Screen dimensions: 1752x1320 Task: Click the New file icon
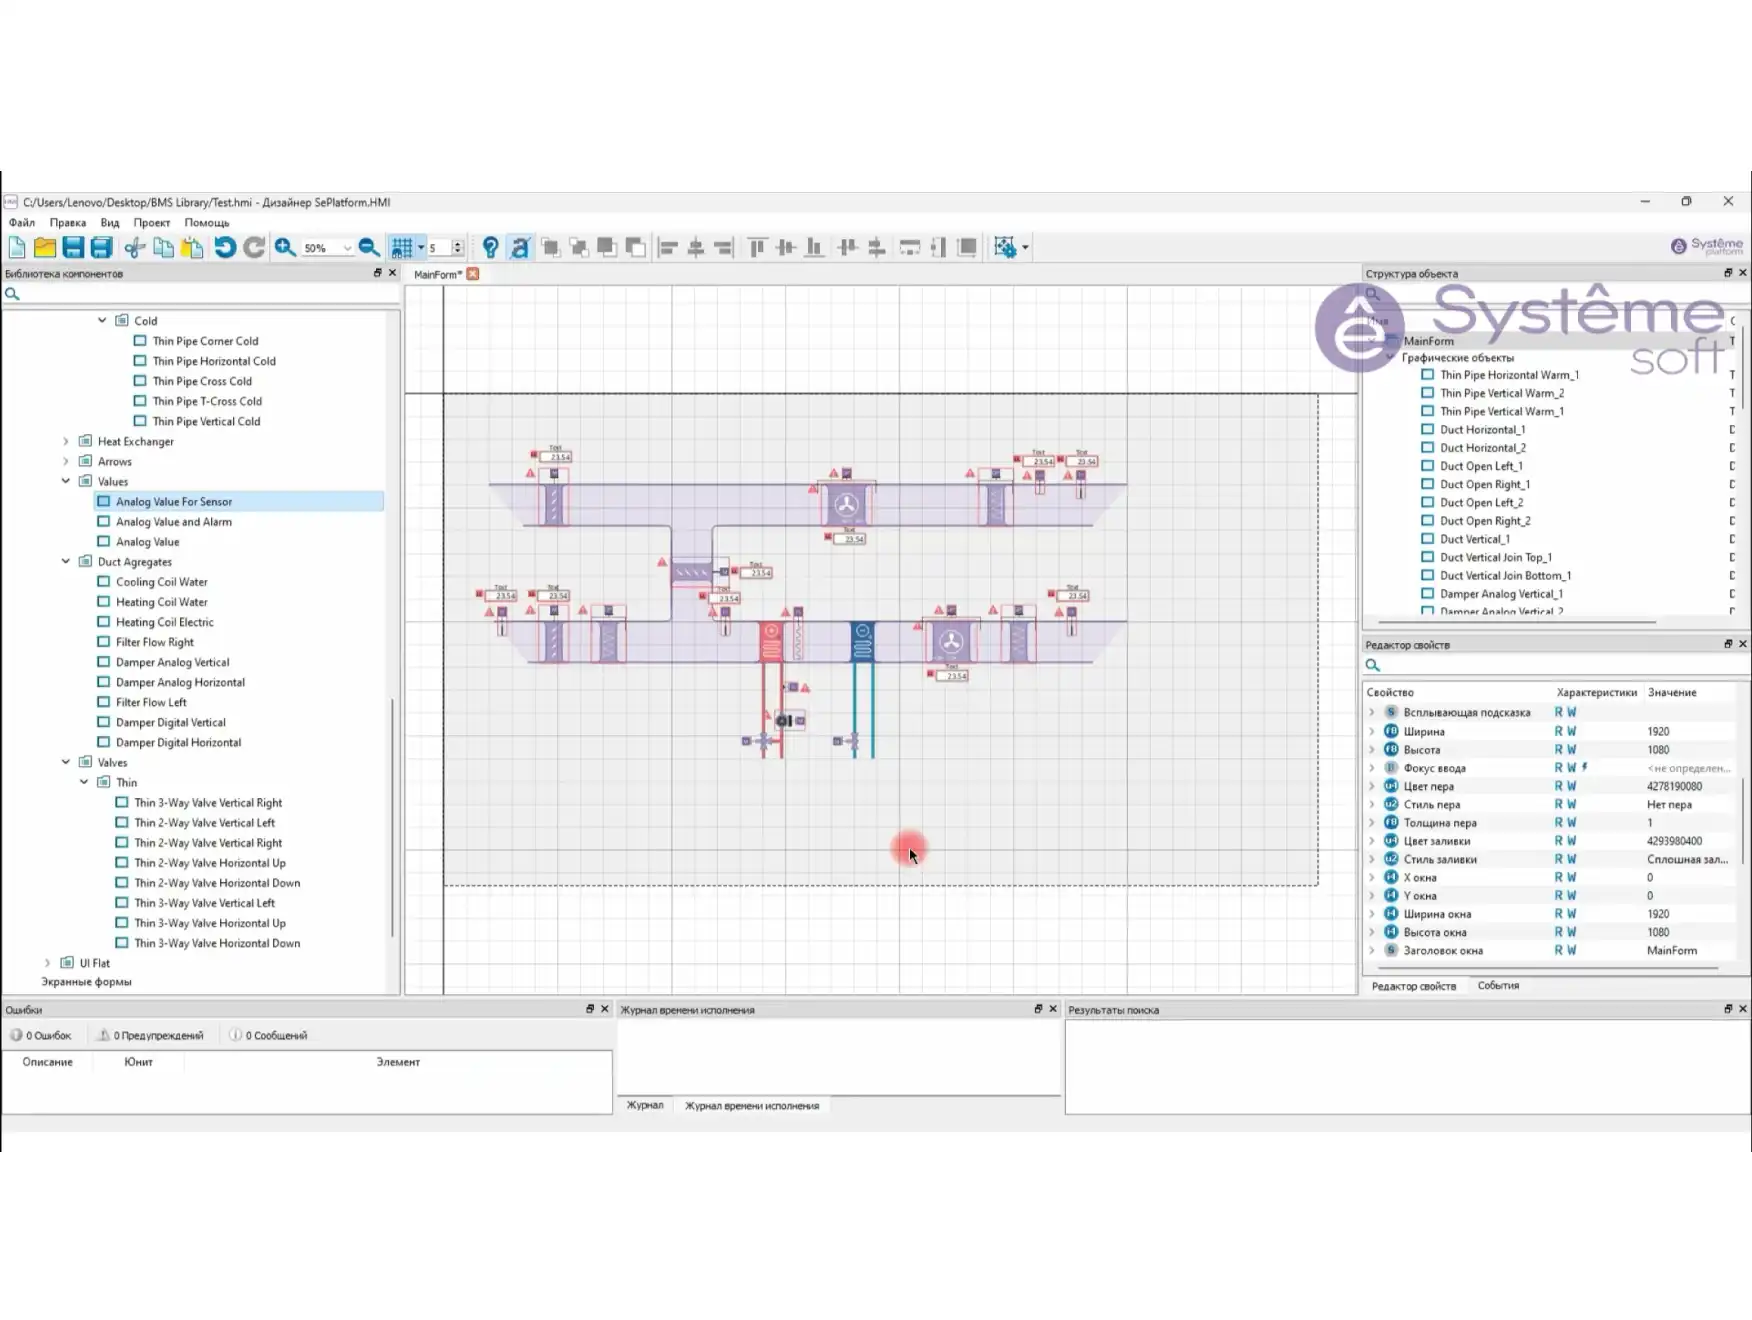[x=17, y=248]
